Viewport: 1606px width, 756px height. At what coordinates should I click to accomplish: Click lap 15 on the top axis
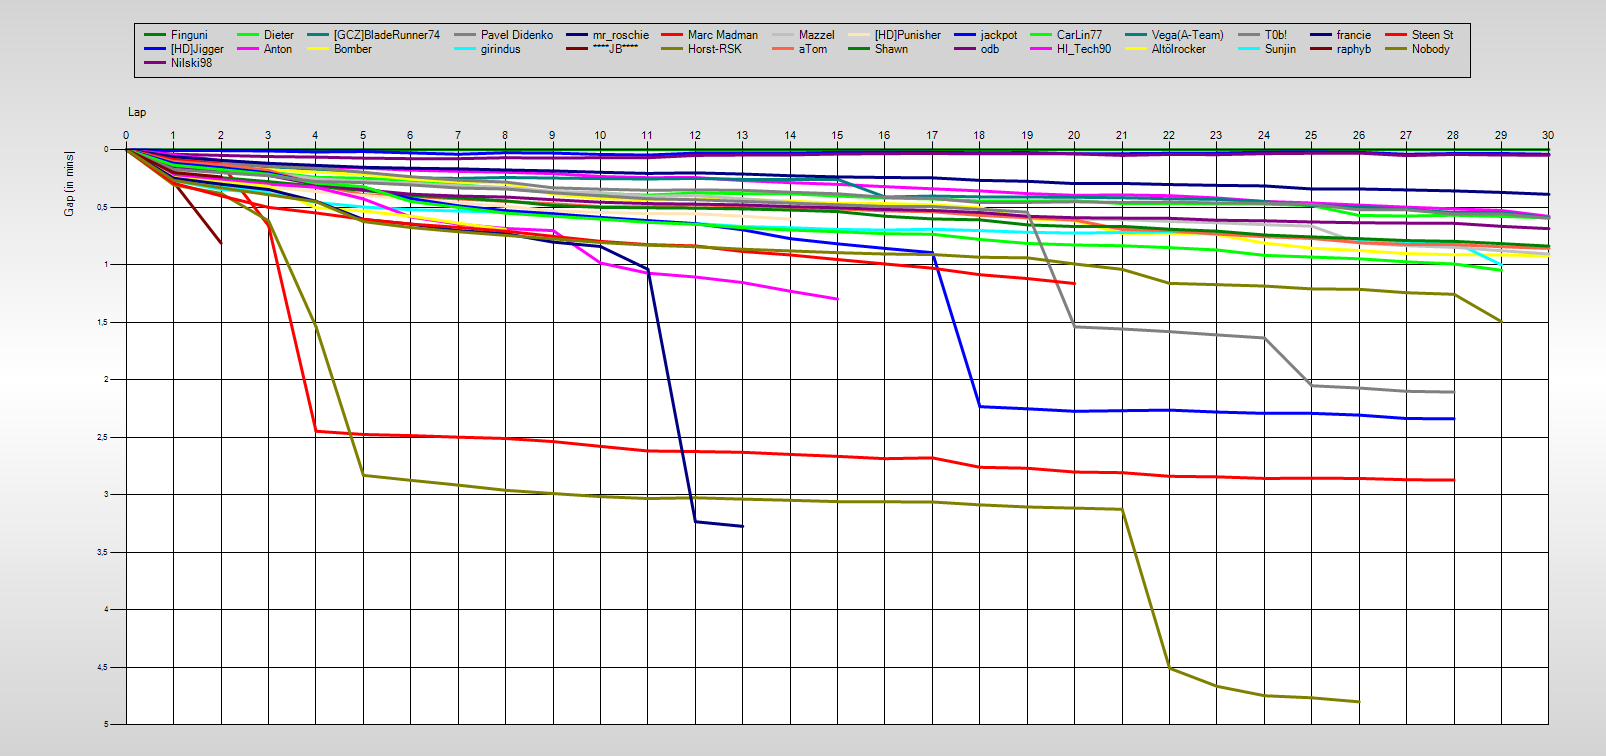pos(837,135)
